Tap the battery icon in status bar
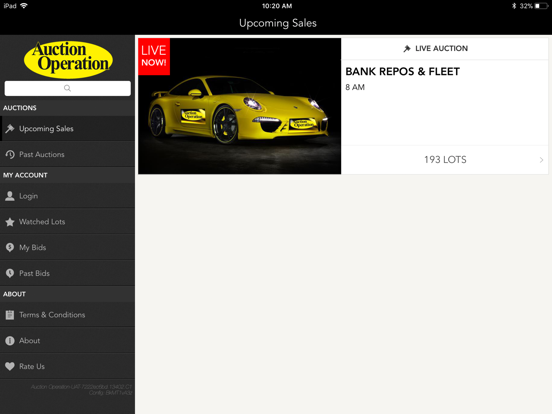 [x=541, y=6]
